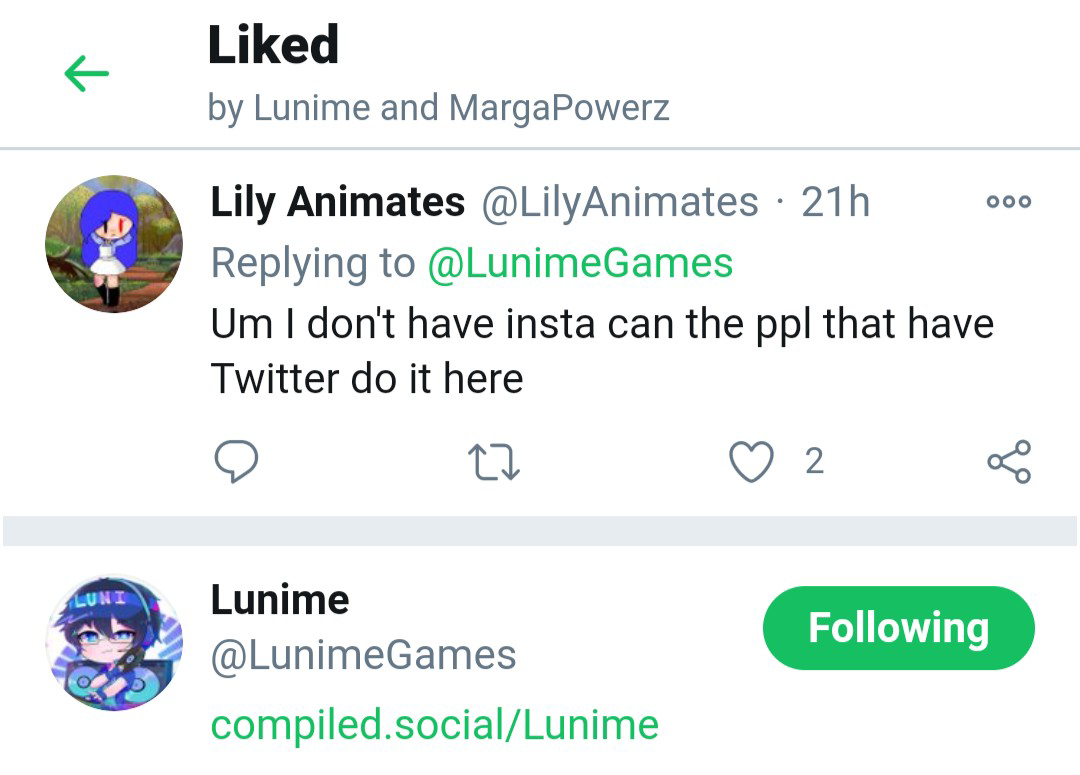The height and width of the screenshot is (775, 1080).
Task: Open Lily Animates' profile picture
Action: click(114, 244)
